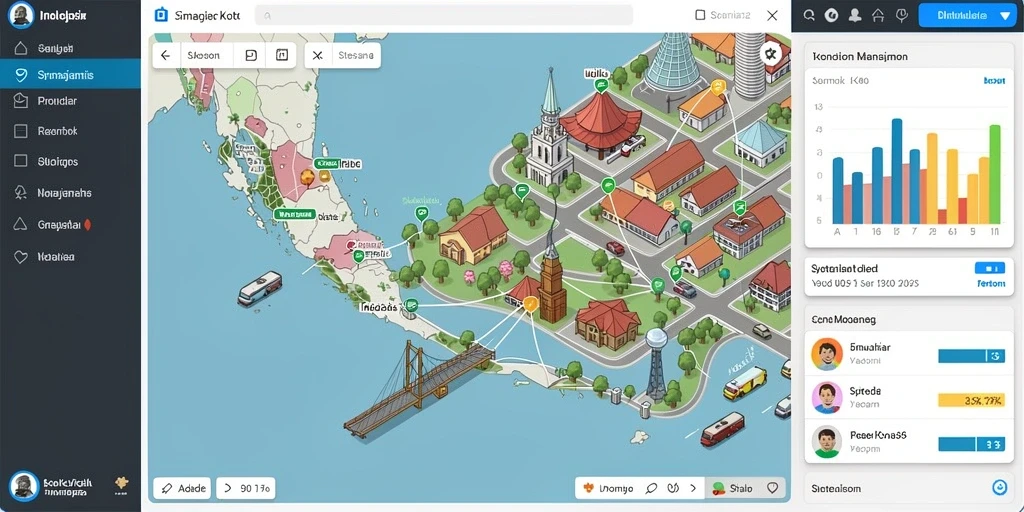Expand the blue dropdown button in header
This screenshot has width=1024, height=512.
click(x=967, y=15)
